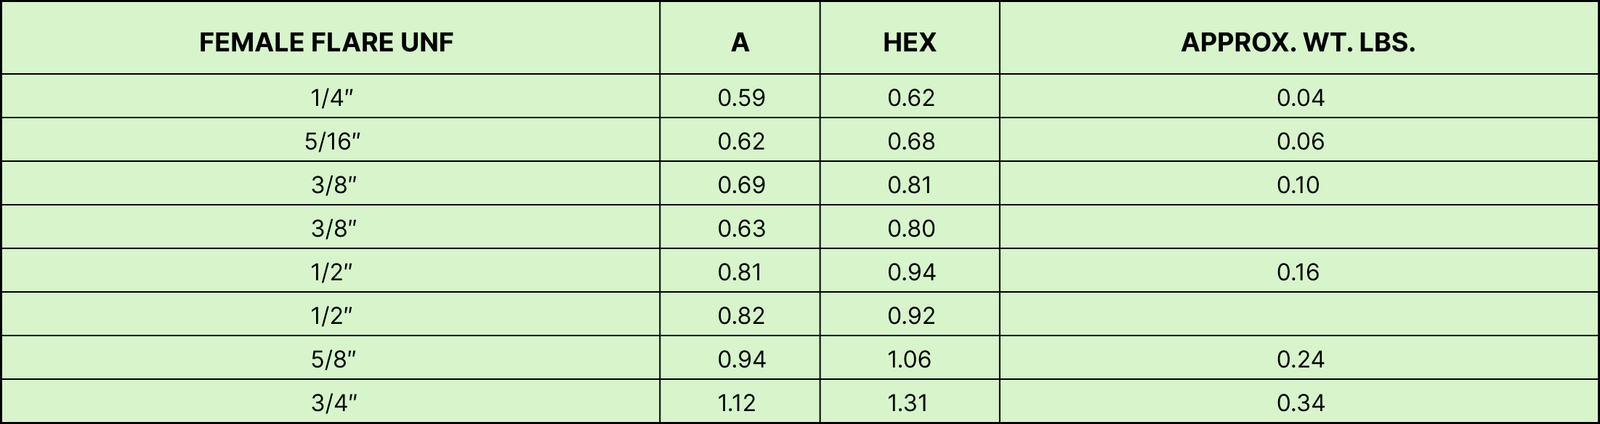Select the A value 1.12
1600x424 pixels.
737,403
